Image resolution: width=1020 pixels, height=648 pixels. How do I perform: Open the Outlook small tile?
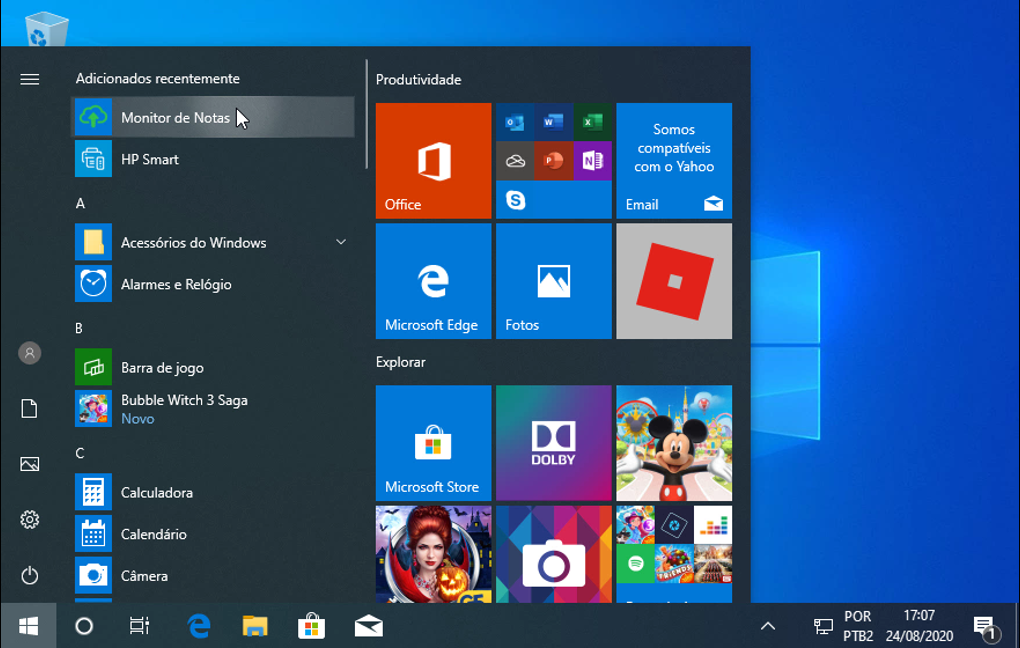click(x=515, y=122)
